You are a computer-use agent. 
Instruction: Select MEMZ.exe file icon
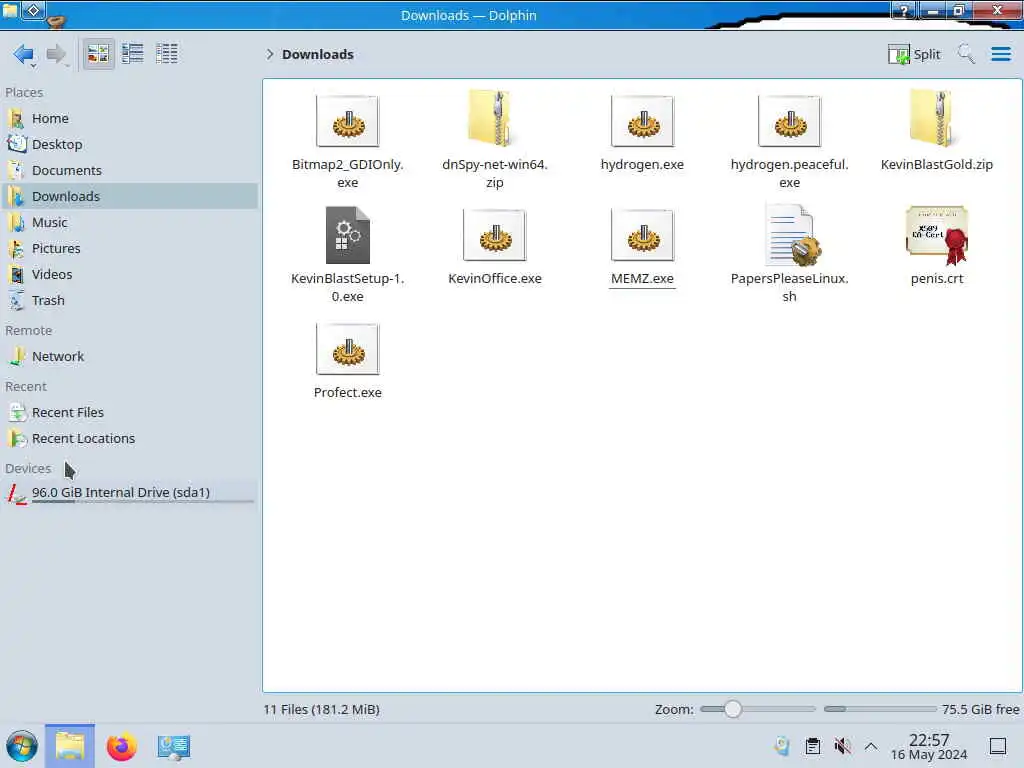tap(643, 235)
